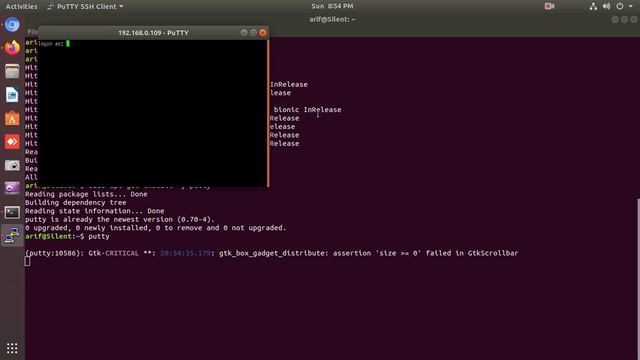Show Applications grid button
The width and height of the screenshot is (640, 360).
click(12, 348)
